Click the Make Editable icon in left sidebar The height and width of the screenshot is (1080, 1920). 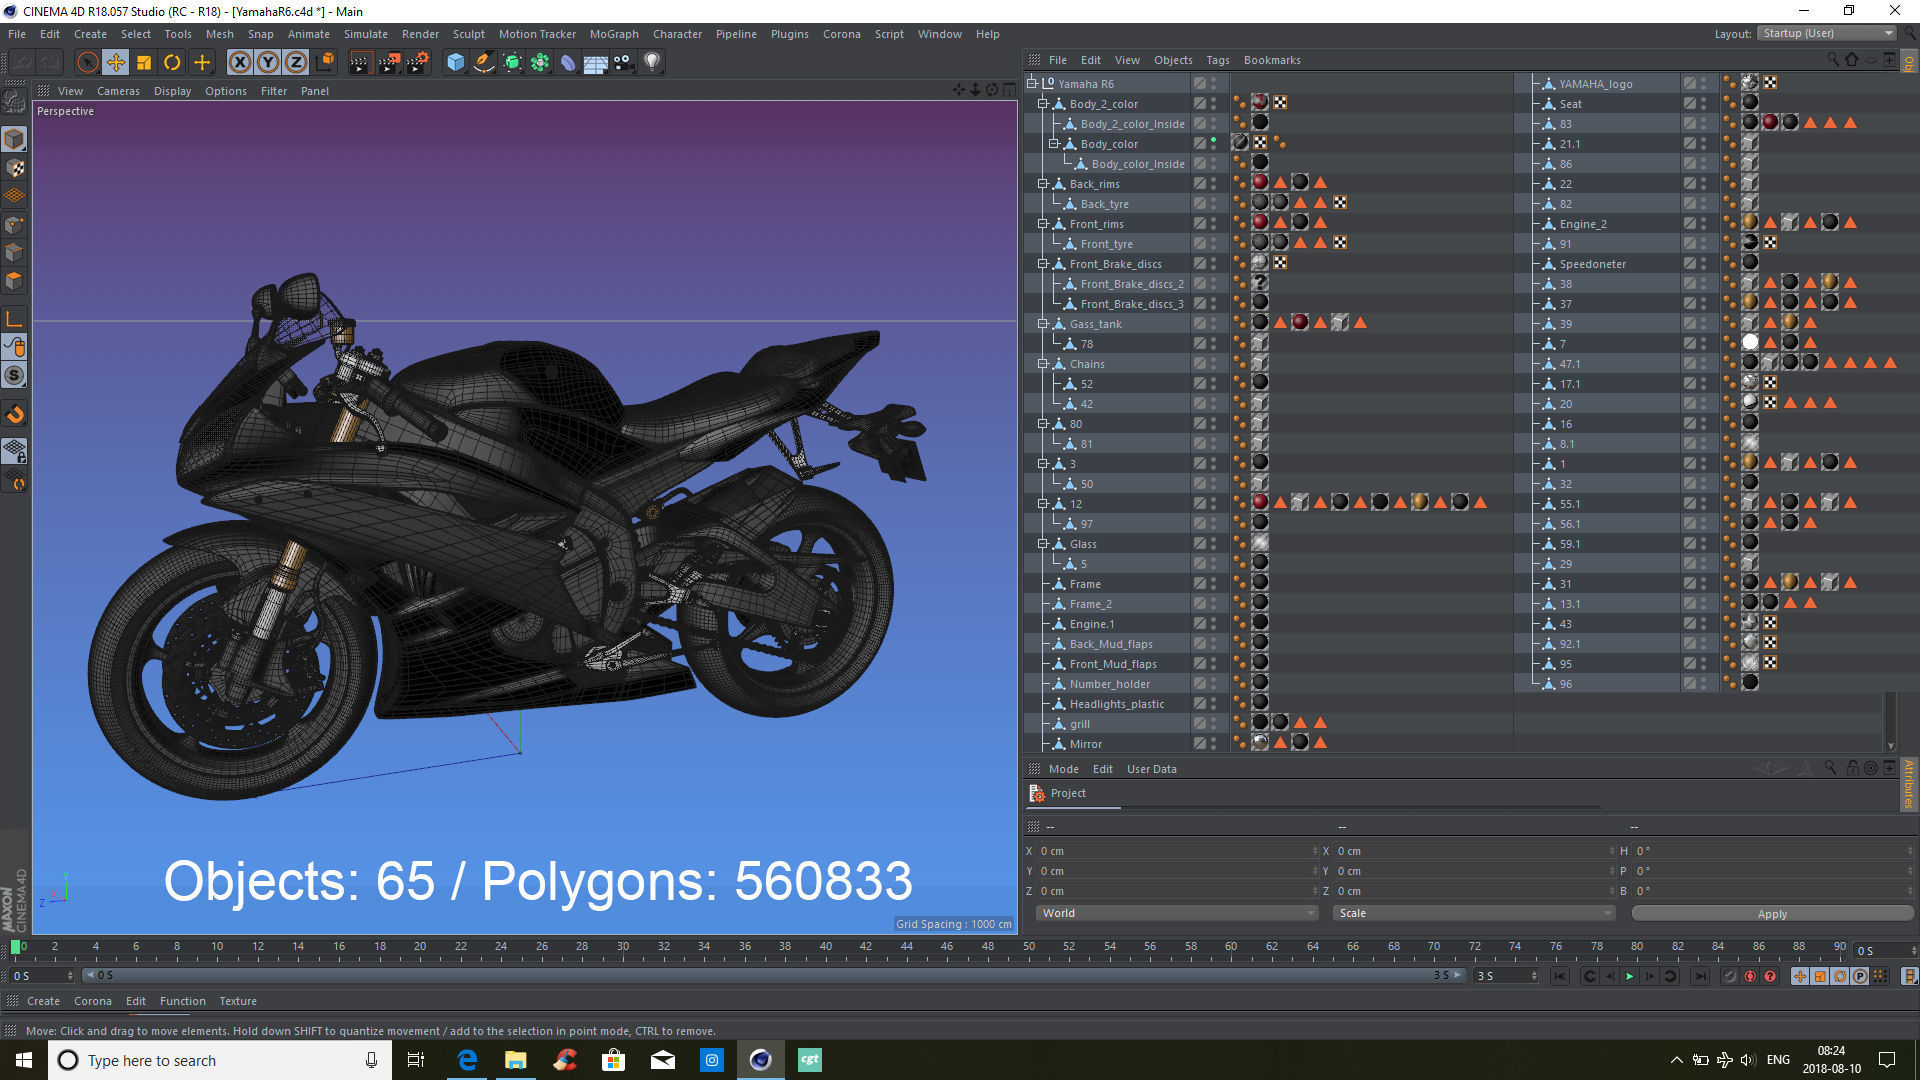pyautogui.click(x=14, y=101)
